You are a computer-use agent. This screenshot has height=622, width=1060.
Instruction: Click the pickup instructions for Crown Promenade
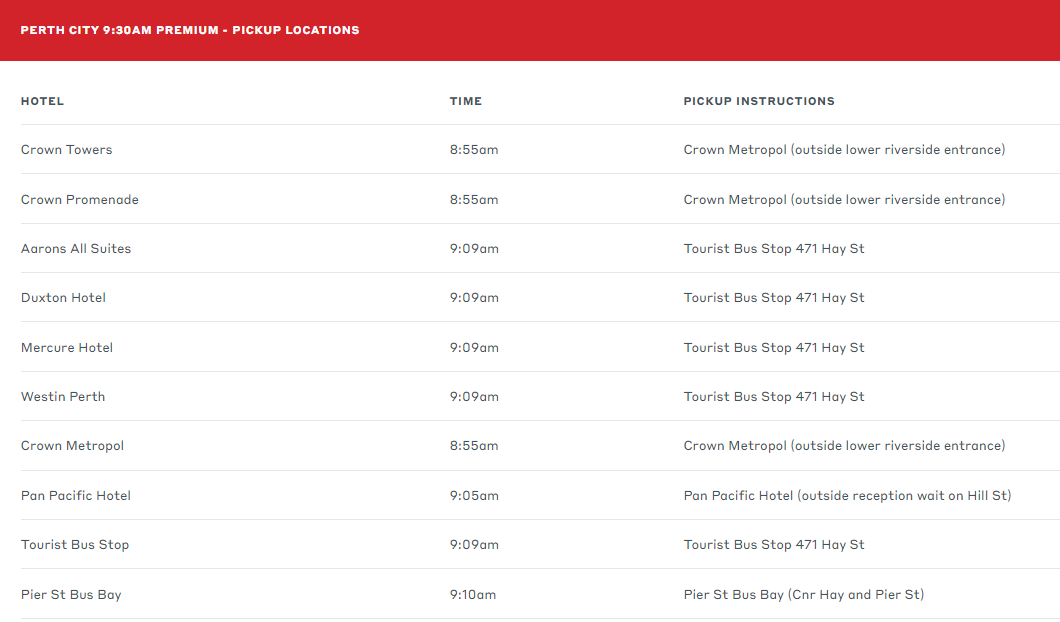pyautogui.click(x=844, y=199)
